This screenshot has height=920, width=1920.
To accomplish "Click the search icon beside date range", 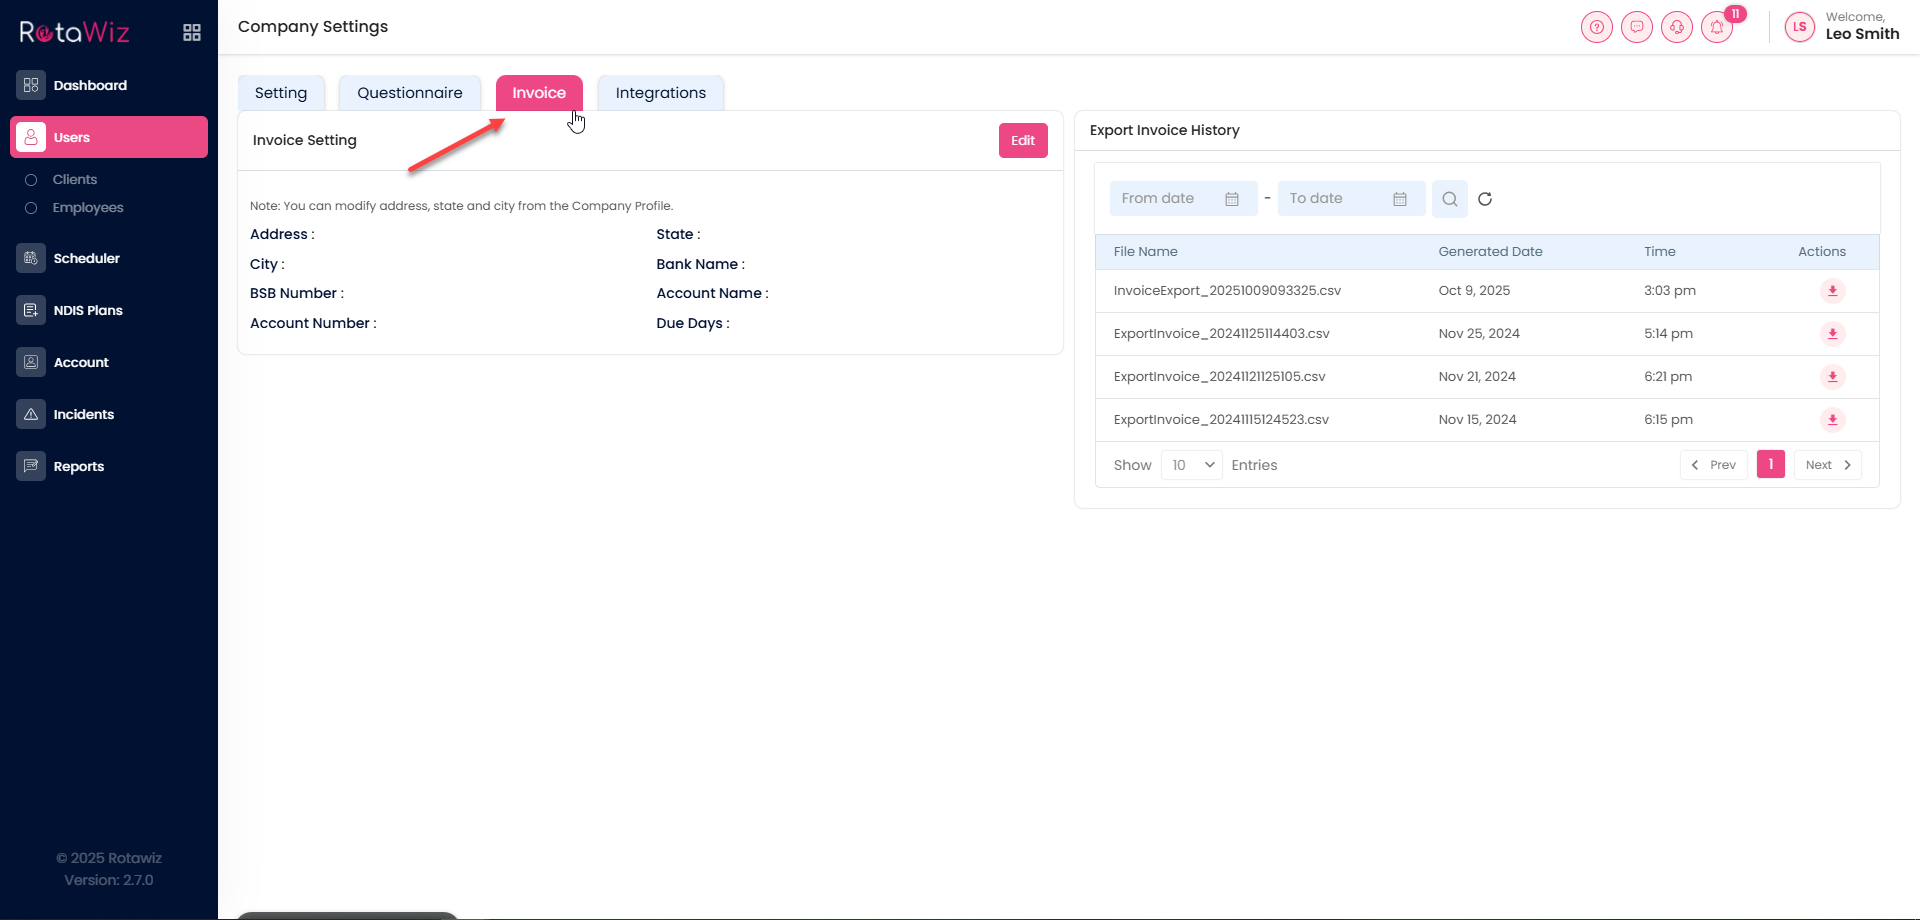I will (x=1449, y=199).
